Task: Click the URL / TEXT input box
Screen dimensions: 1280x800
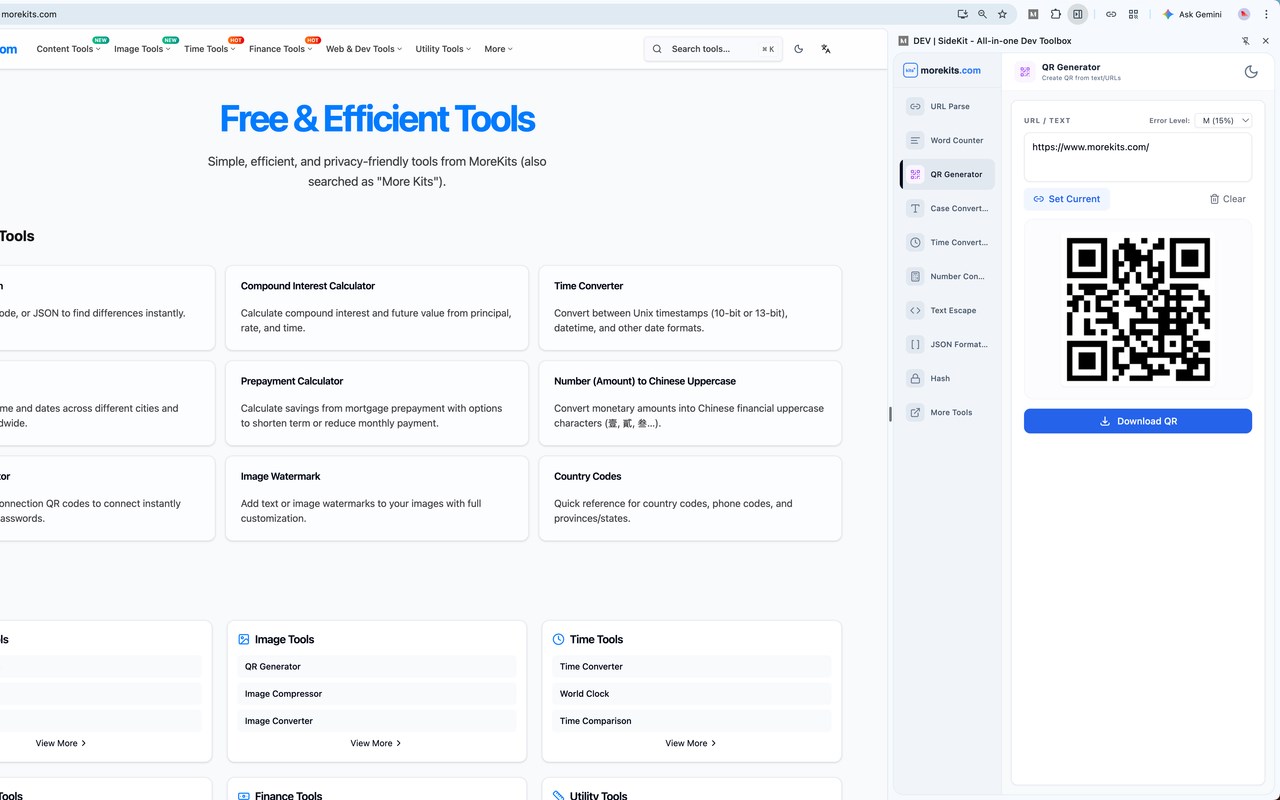Action: pyautogui.click(x=1138, y=157)
